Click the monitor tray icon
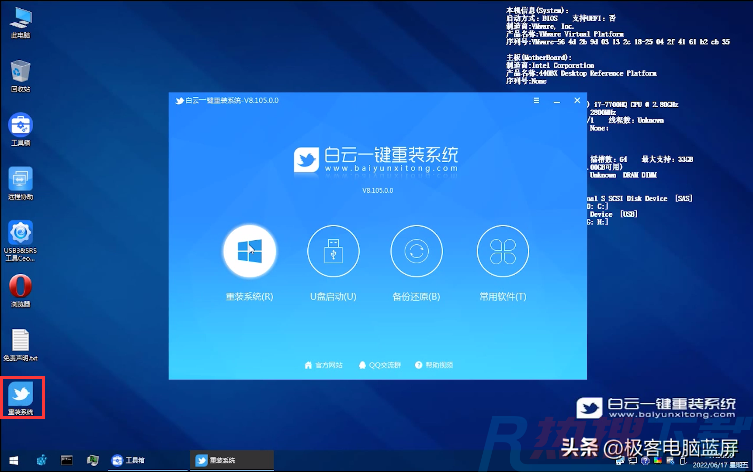This screenshot has height=472, width=753. [632, 461]
